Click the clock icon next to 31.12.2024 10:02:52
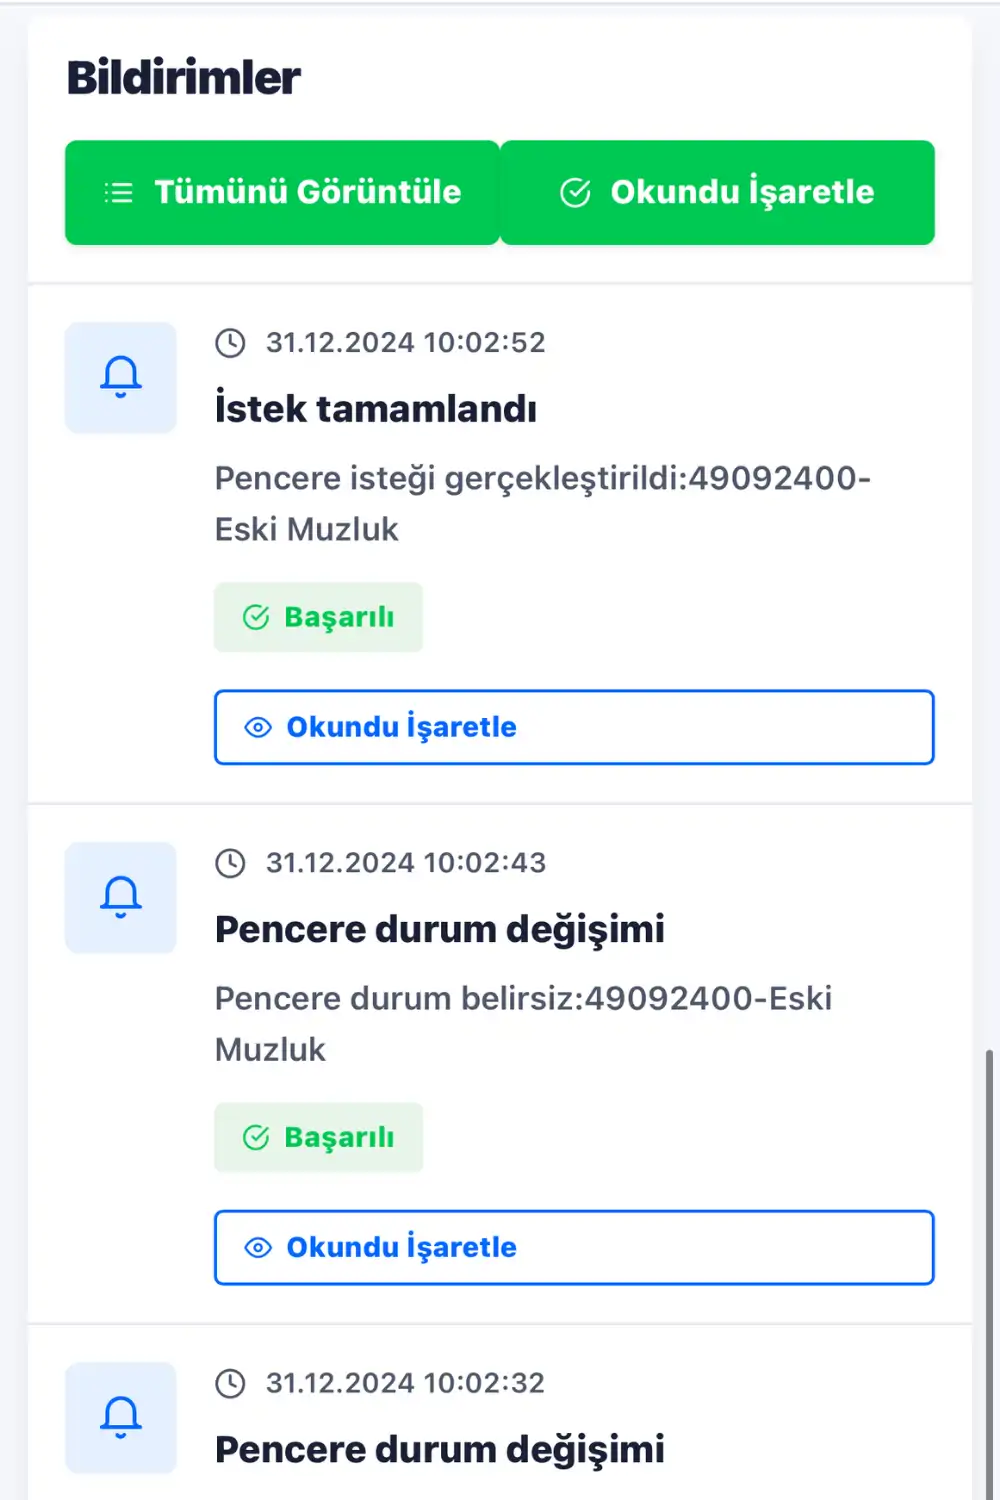This screenshot has width=1000, height=1500. 231,342
